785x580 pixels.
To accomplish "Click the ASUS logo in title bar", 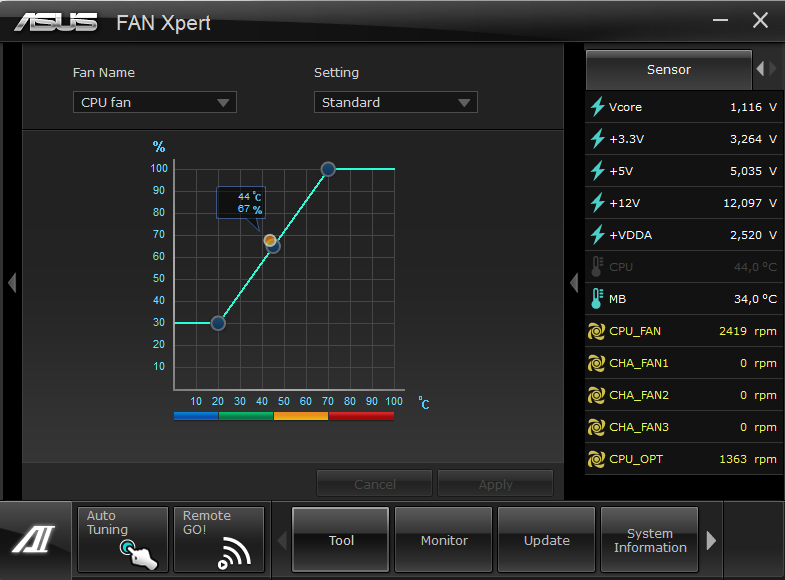I will [x=56, y=23].
